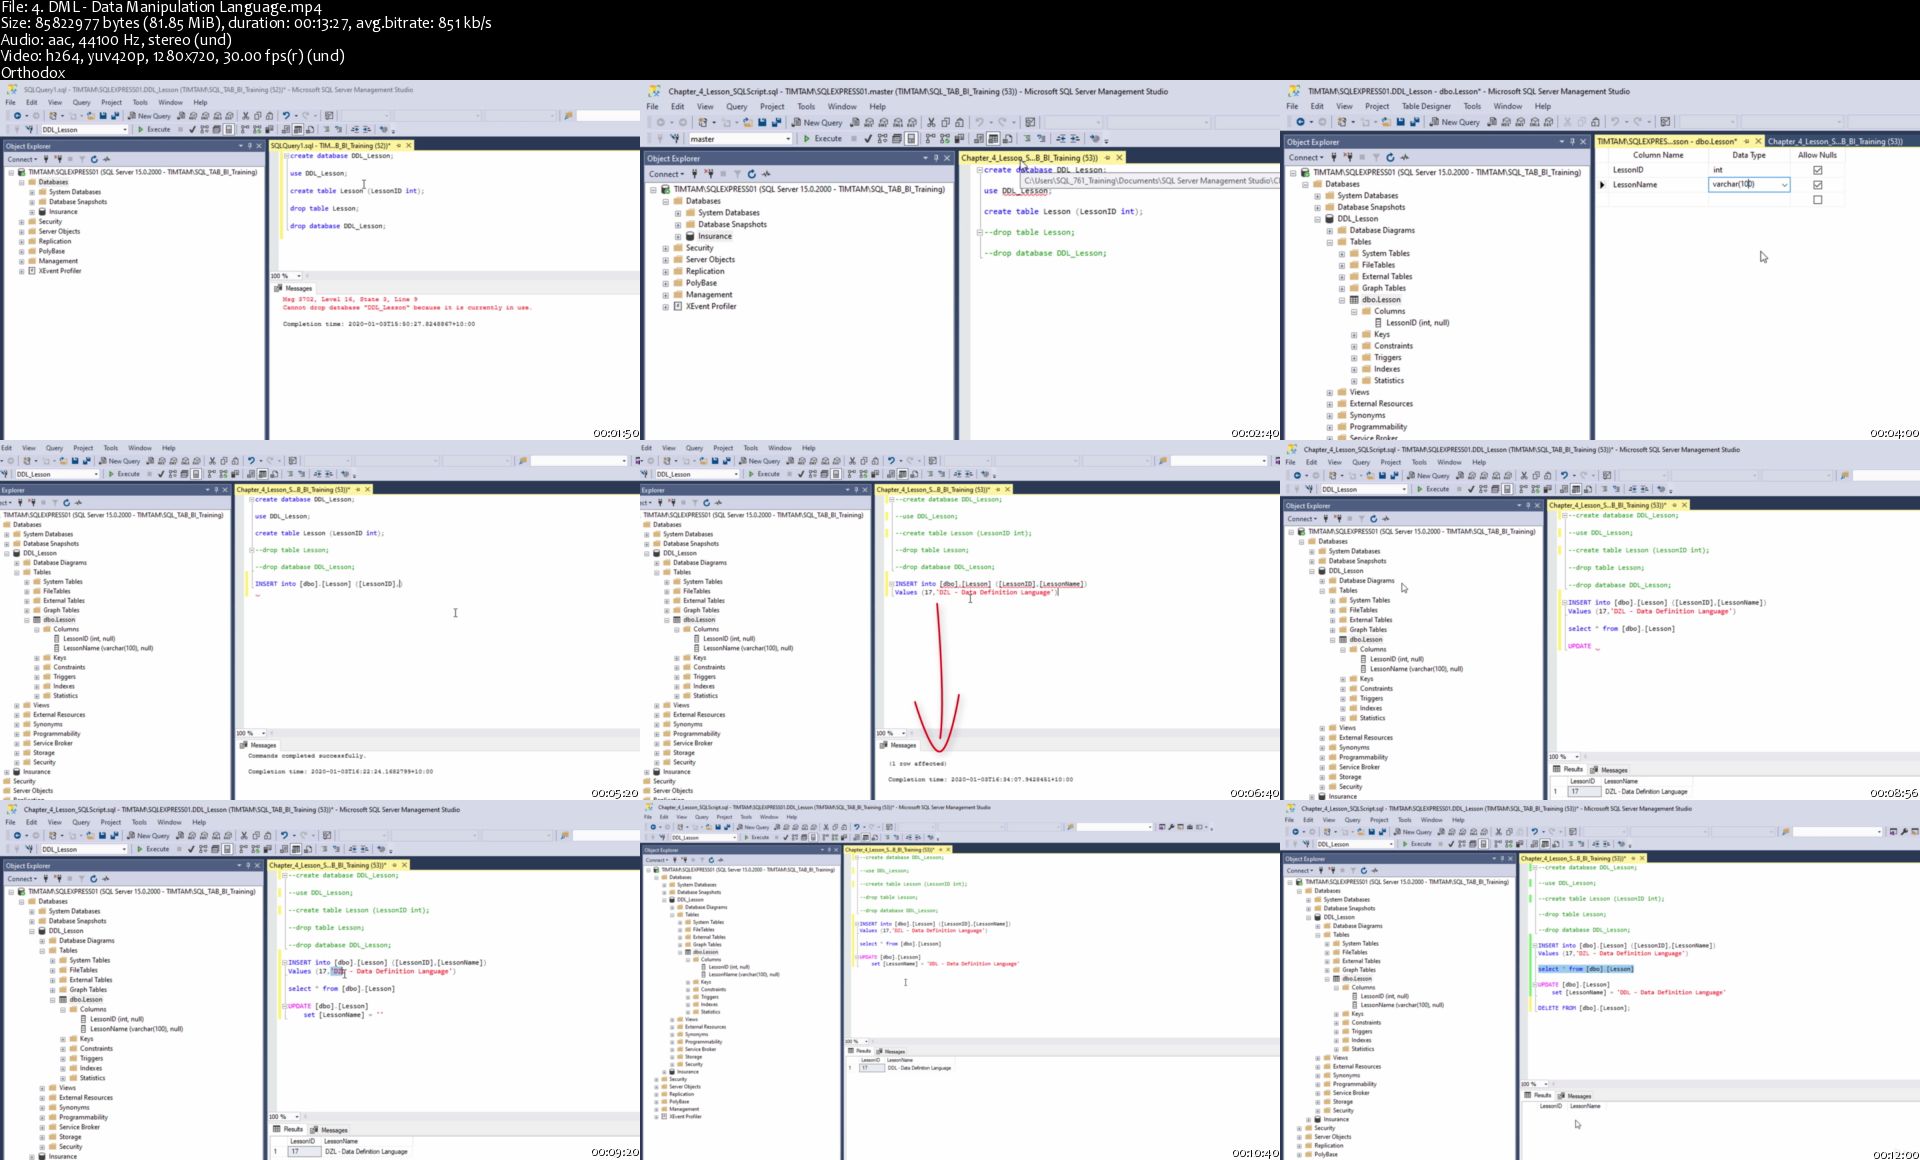Tick the empty-row Allow Nulls checkbox in the 00:04:00 frame
The height and width of the screenshot is (1160, 1920).
pyautogui.click(x=1817, y=200)
